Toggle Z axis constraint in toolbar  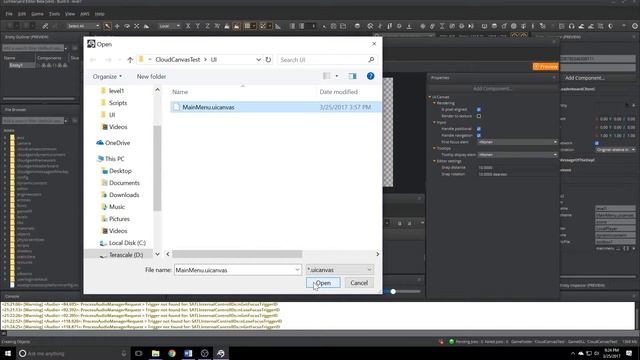point(207,26)
